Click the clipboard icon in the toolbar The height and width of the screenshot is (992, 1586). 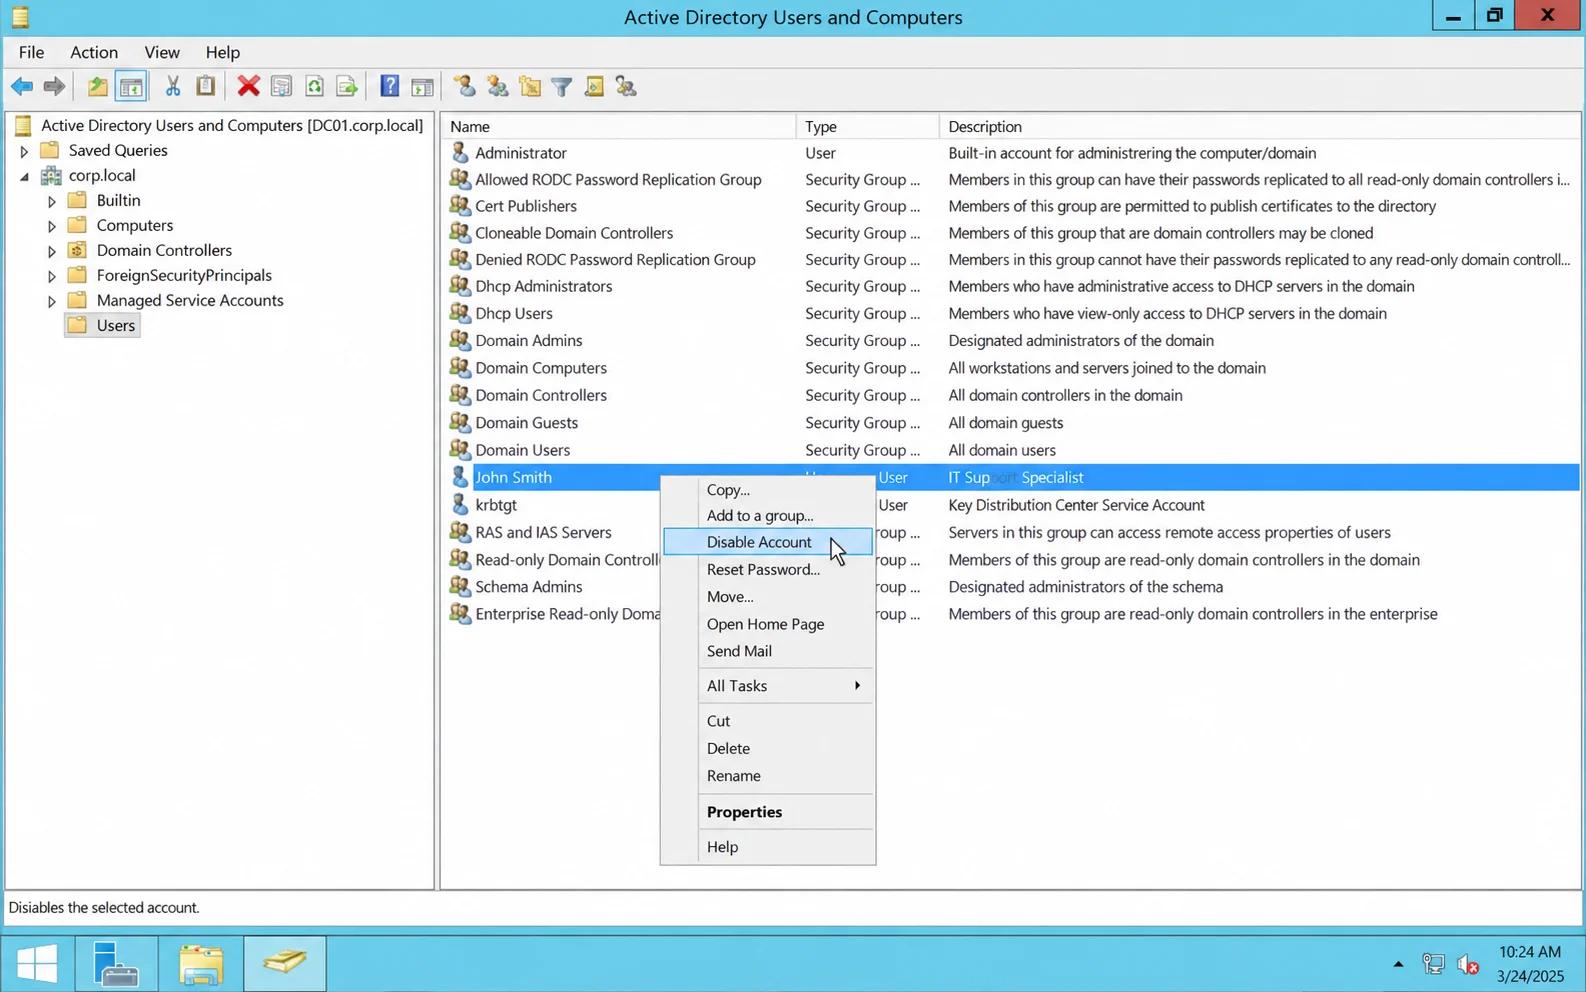206,87
